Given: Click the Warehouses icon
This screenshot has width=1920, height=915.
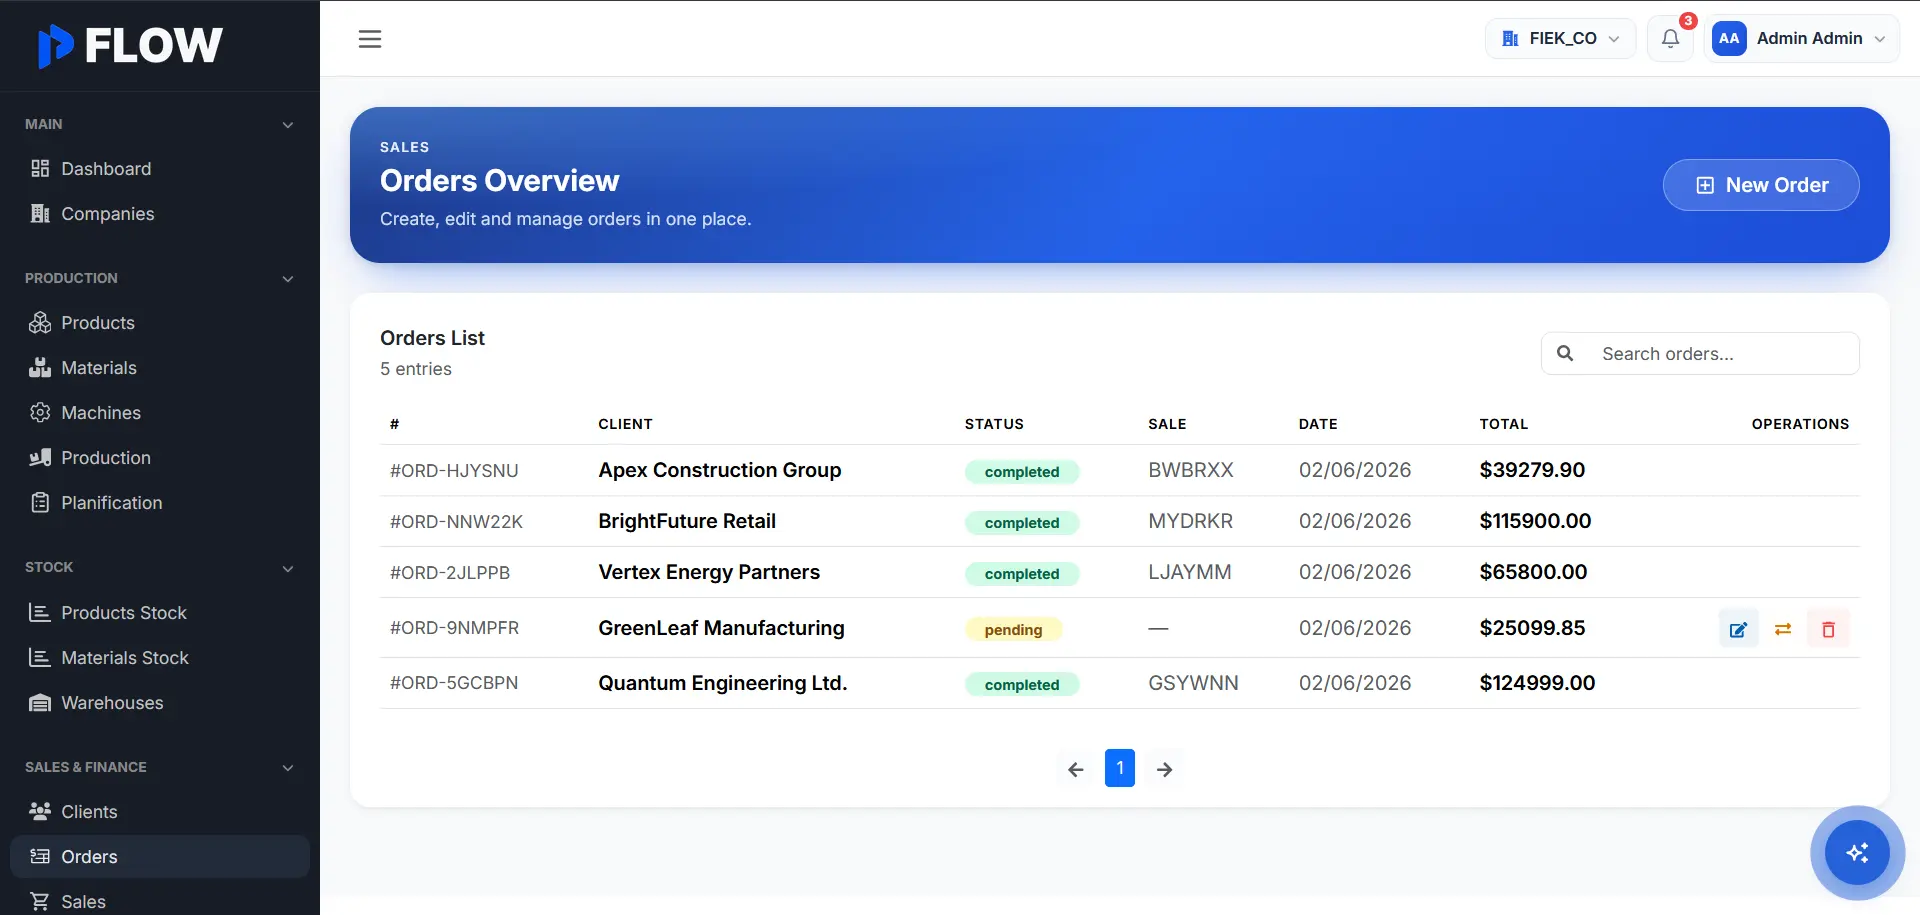Looking at the screenshot, I should pyautogui.click(x=40, y=702).
